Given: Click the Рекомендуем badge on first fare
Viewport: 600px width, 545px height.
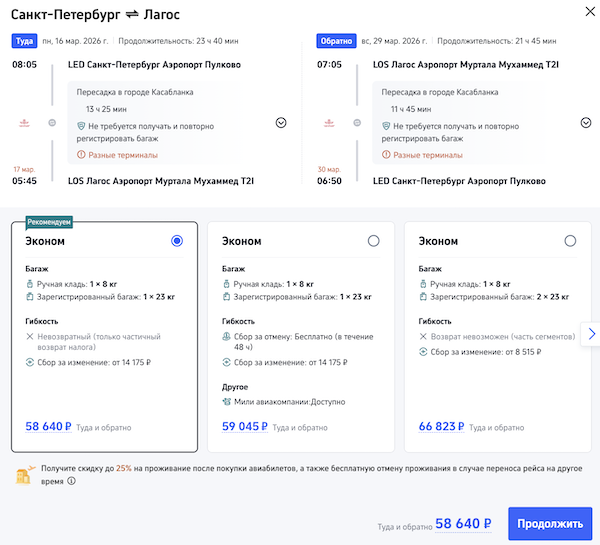Looking at the screenshot, I should tap(49, 221).
